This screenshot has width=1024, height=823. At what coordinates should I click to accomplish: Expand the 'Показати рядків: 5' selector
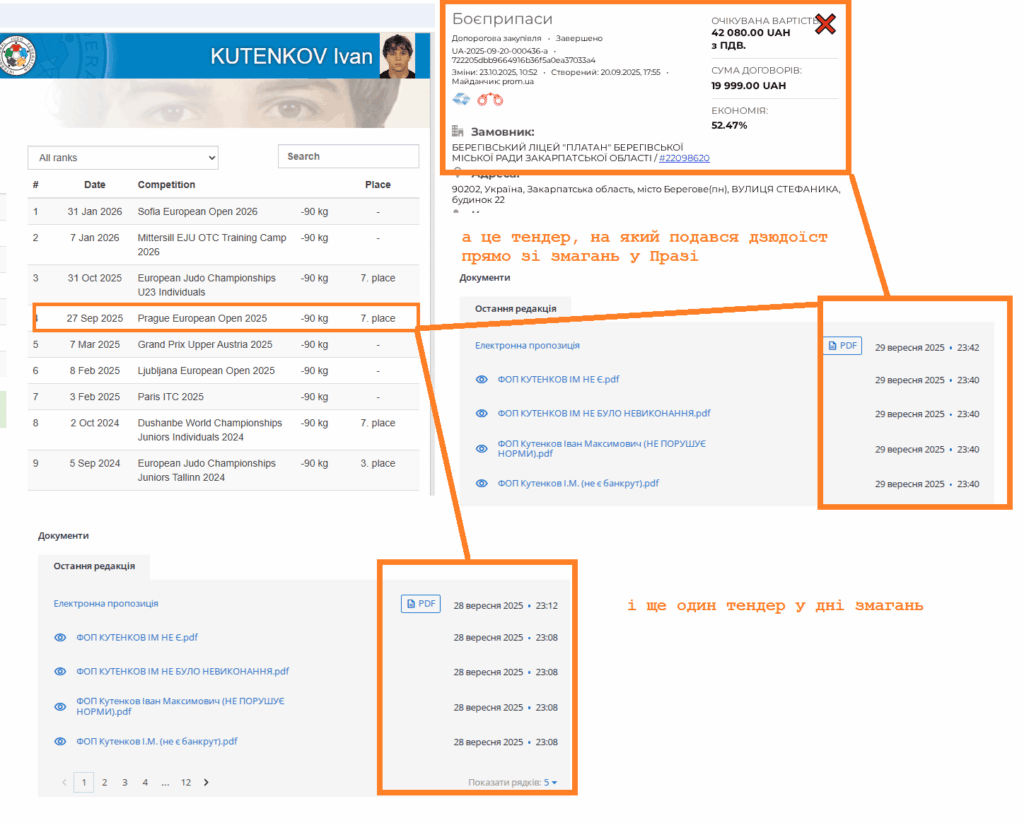pos(513,782)
